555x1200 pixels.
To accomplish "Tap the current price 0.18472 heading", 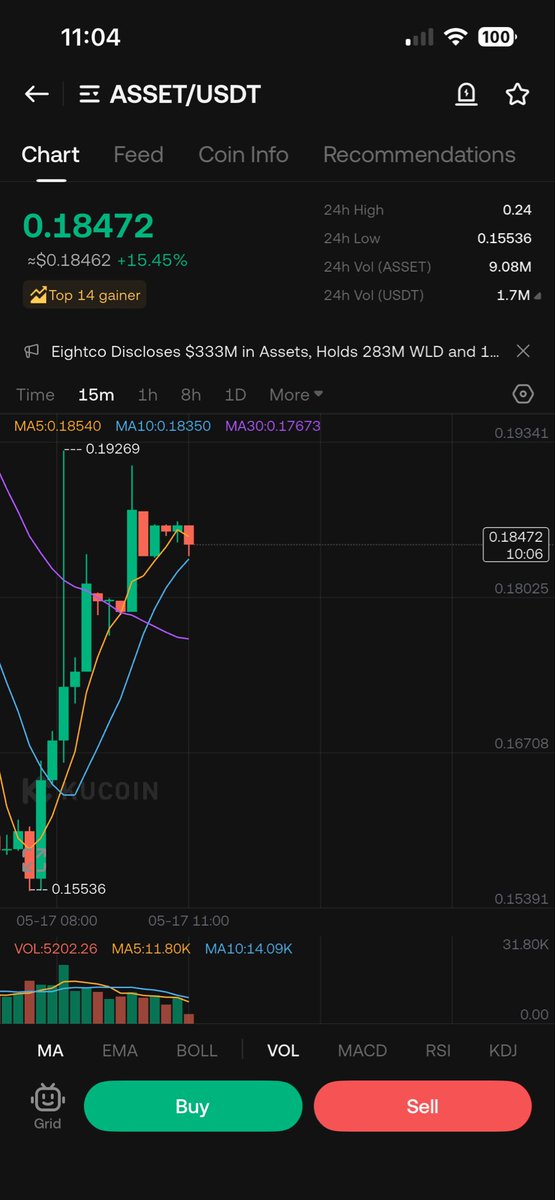I will pyautogui.click(x=88, y=226).
